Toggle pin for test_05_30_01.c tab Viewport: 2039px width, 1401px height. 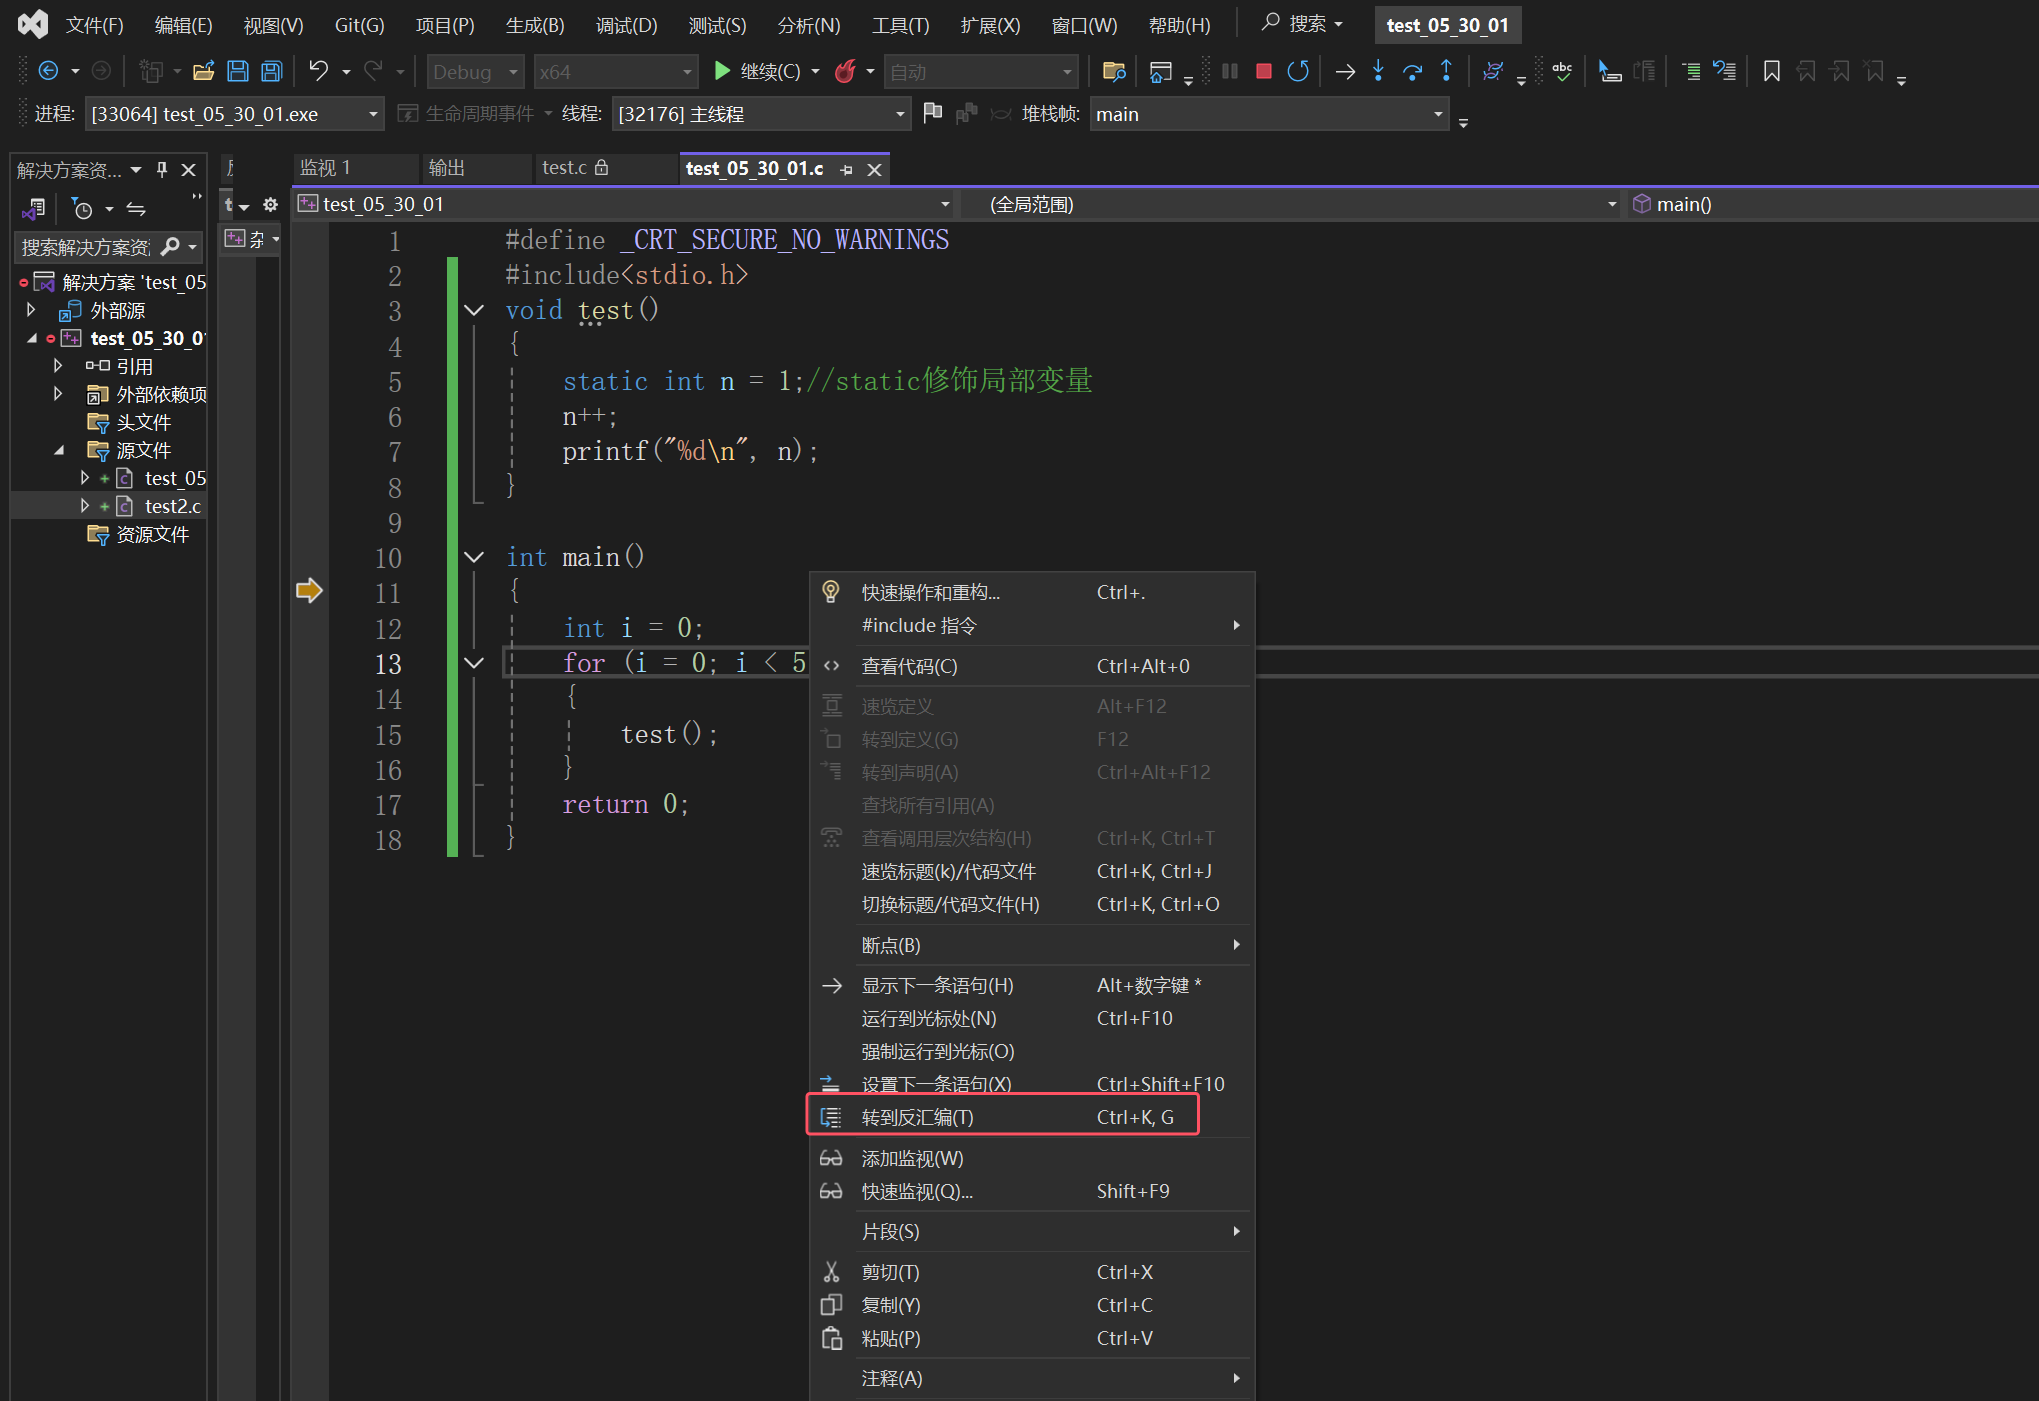(846, 169)
